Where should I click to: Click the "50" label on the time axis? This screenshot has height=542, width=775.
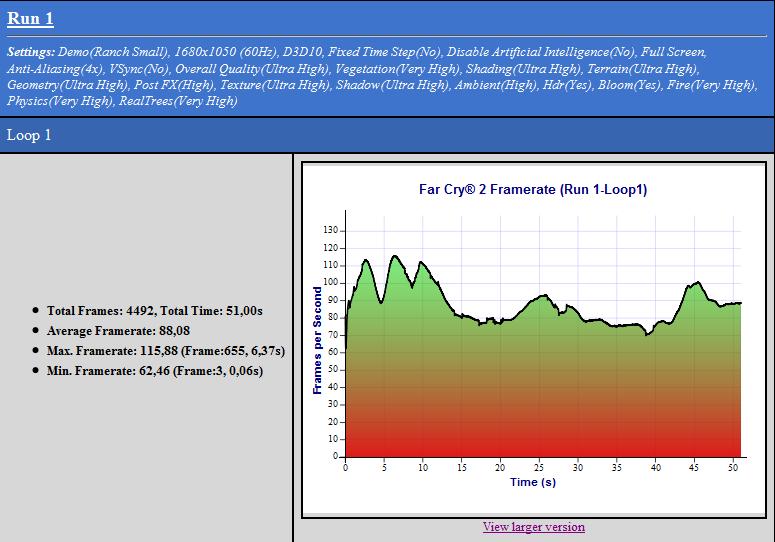[733, 467]
